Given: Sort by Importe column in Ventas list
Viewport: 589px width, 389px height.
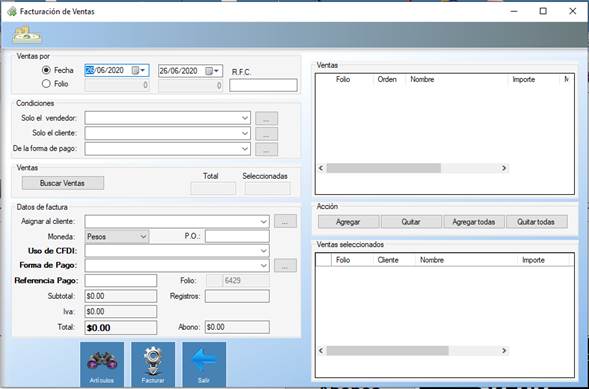Looking at the screenshot, I should [524, 79].
